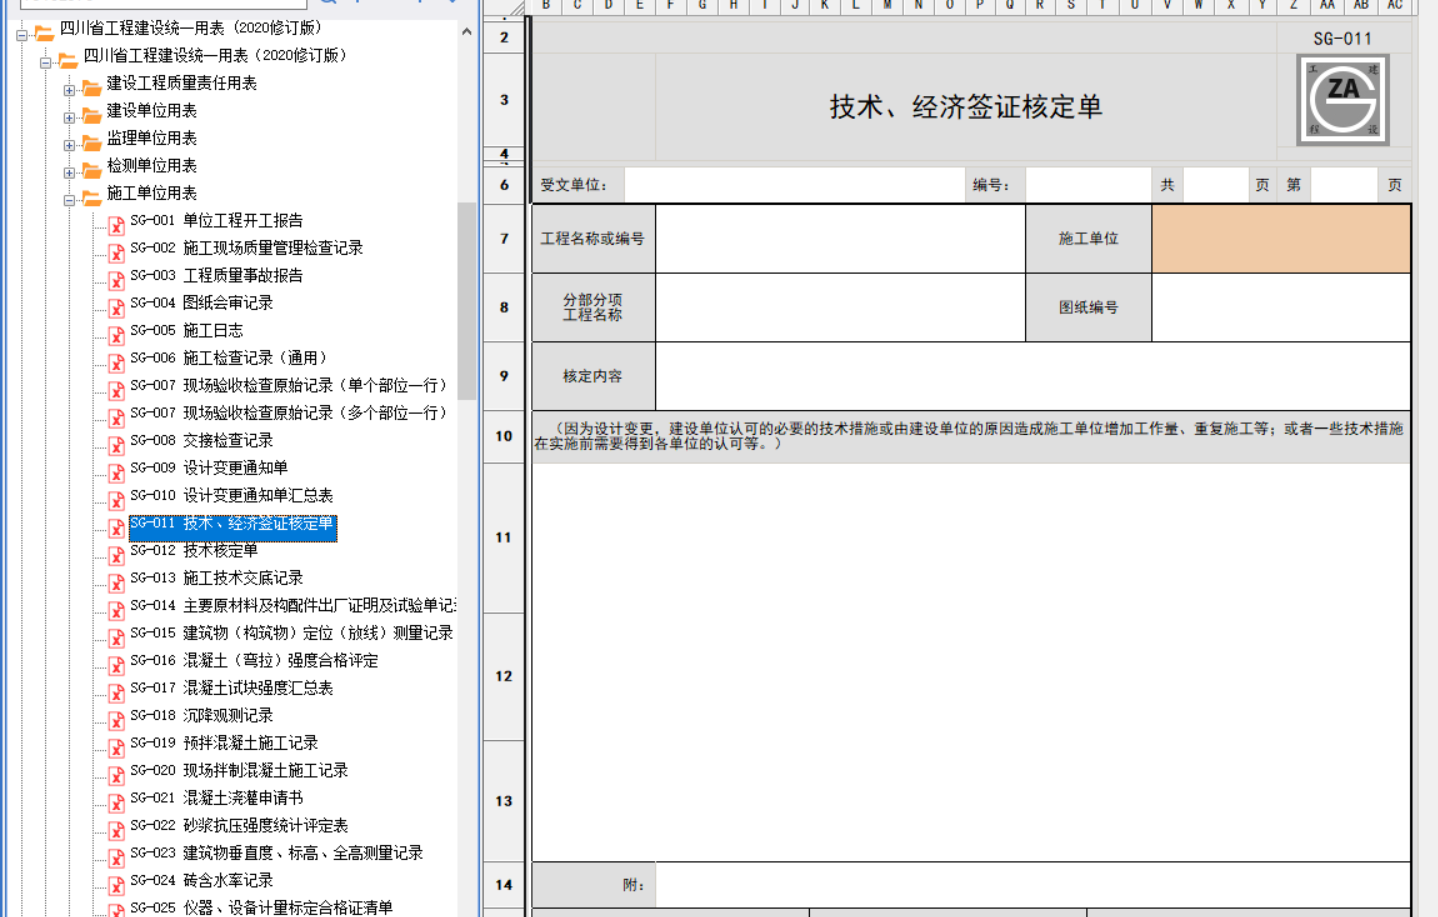Click the file icon for SG-002 施工现场质量管理检查记录

[116, 252]
